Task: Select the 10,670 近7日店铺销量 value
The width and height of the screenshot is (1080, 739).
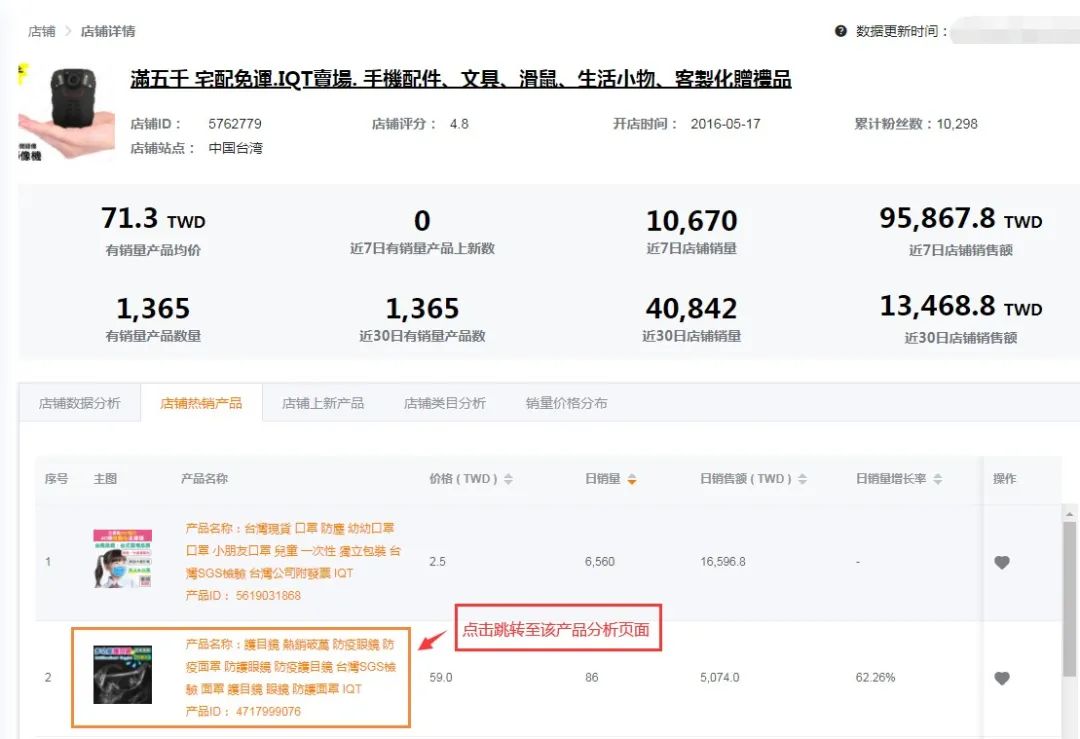Action: (x=692, y=221)
